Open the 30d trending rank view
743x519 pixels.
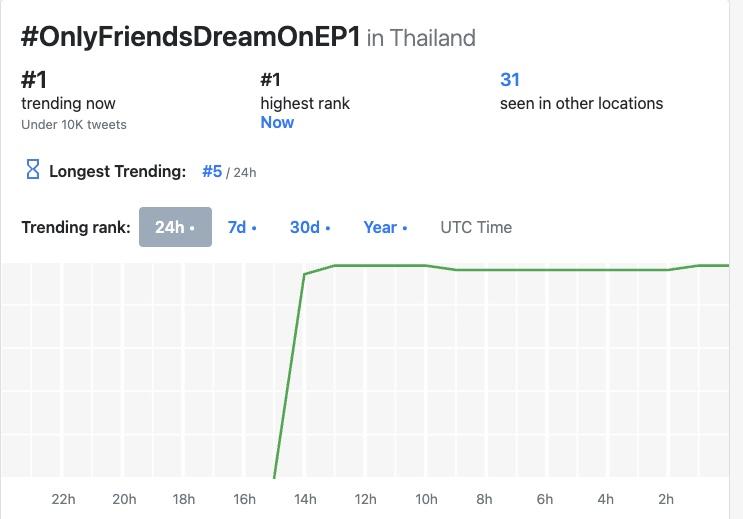pyautogui.click(x=310, y=227)
